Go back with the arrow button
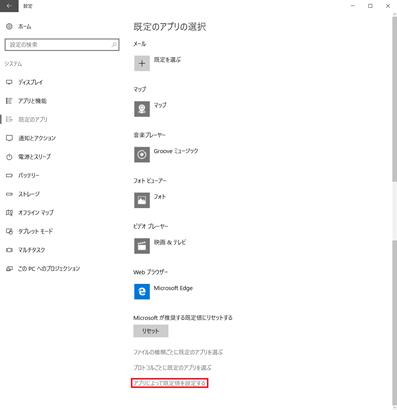The height and width of the screenshot is (410, 397). coord(9,6)
